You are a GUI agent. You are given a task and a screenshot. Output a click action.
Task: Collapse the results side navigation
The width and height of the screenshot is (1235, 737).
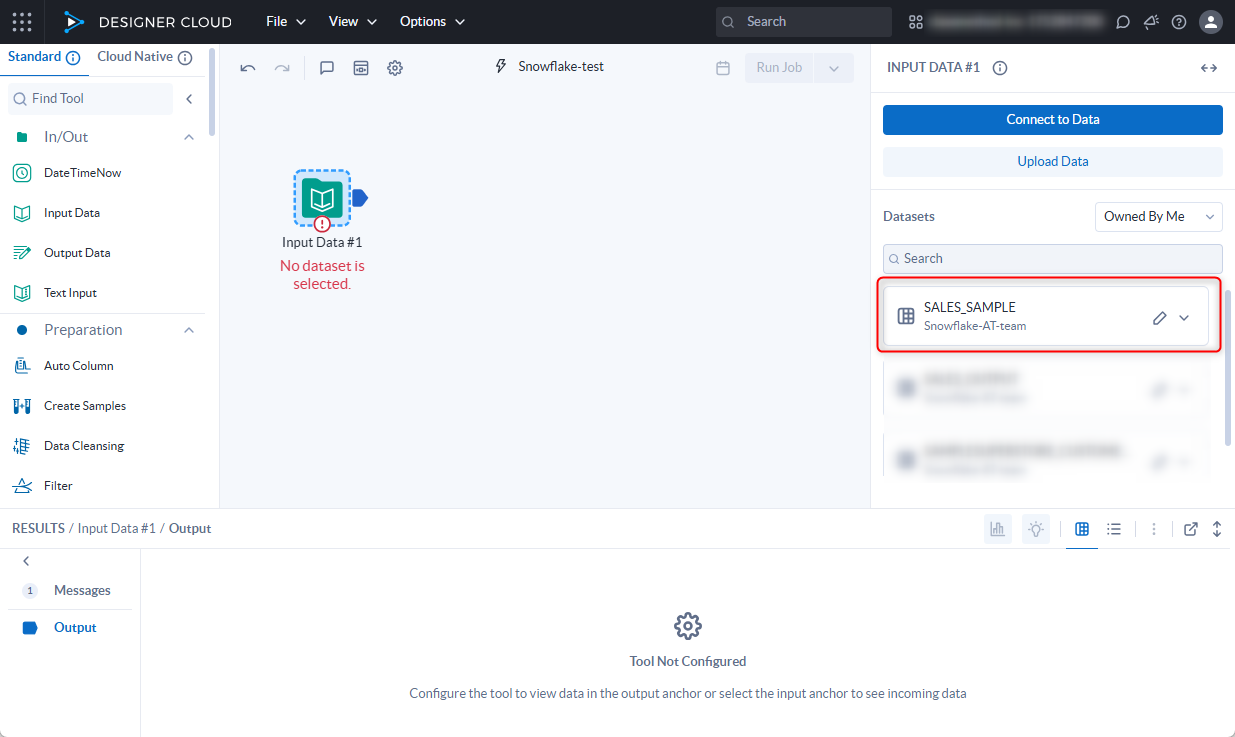pos(26,562)
